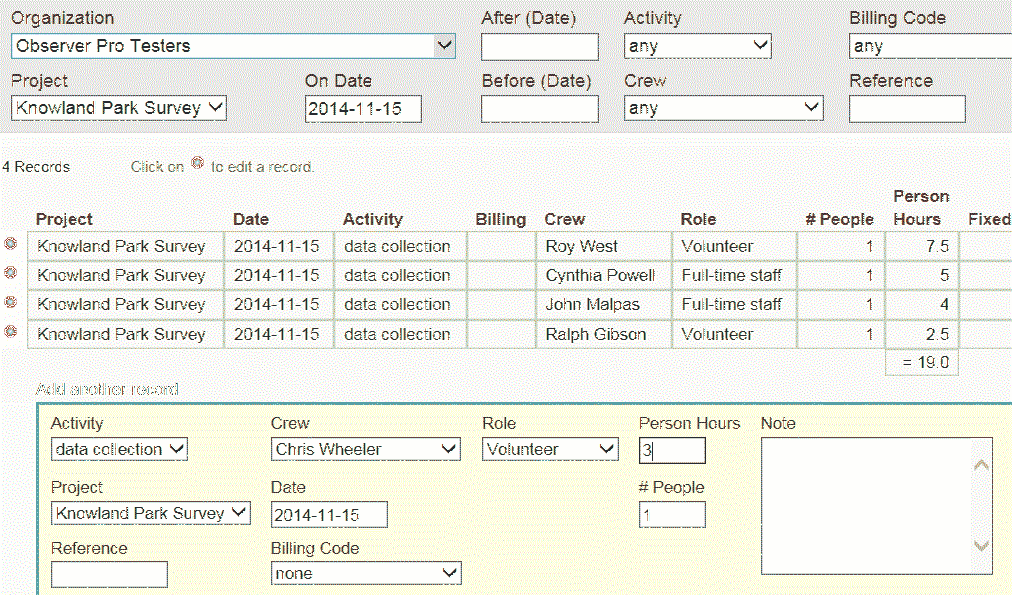Image resolution: width=1012 pixels, height=595 pixels.
Task: Click edit icon for Roy West record
Action: point(11,243)
